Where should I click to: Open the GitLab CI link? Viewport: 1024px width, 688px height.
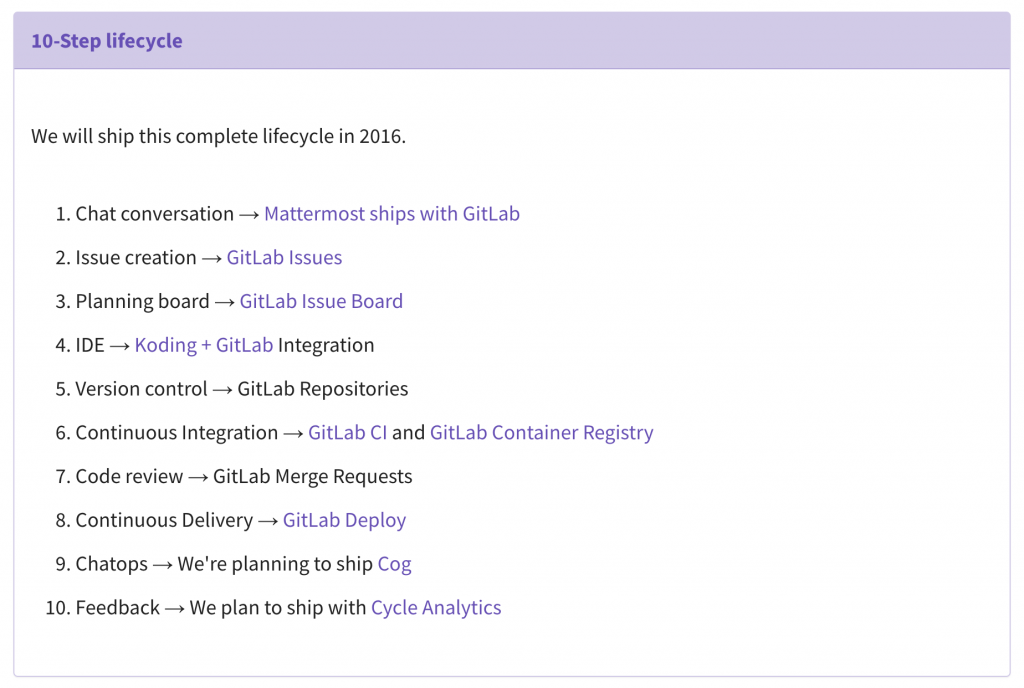(x=347, y=433)
